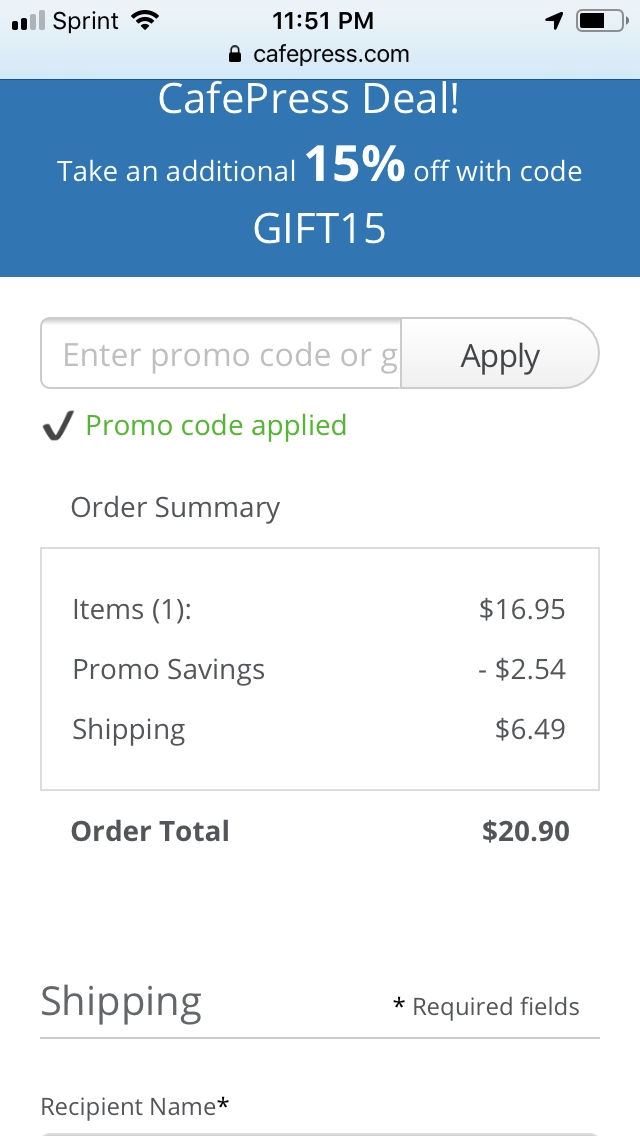Tap the GIFT15 code in banner
Image resolution: width=640 pixels, height=1136 pixels.
coord(319,228)
